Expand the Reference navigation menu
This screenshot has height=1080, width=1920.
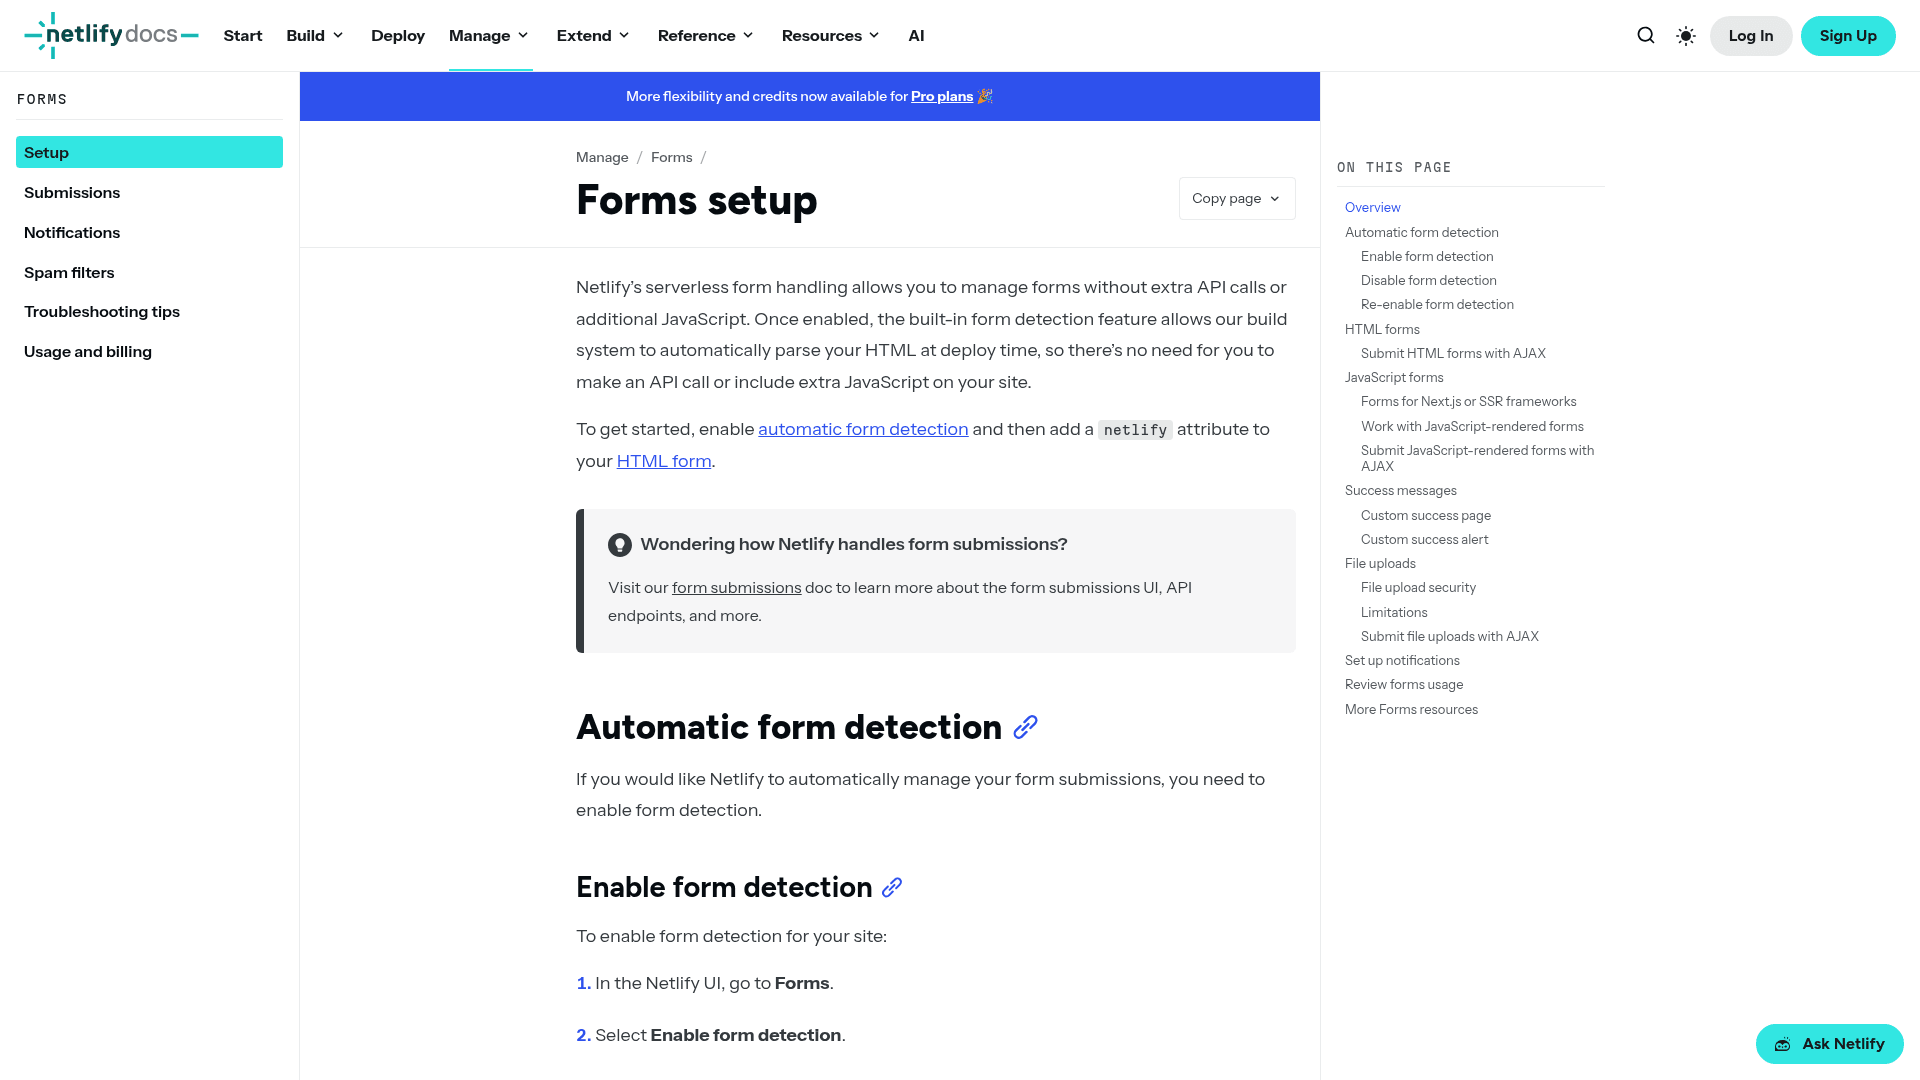tap(705, 36)
